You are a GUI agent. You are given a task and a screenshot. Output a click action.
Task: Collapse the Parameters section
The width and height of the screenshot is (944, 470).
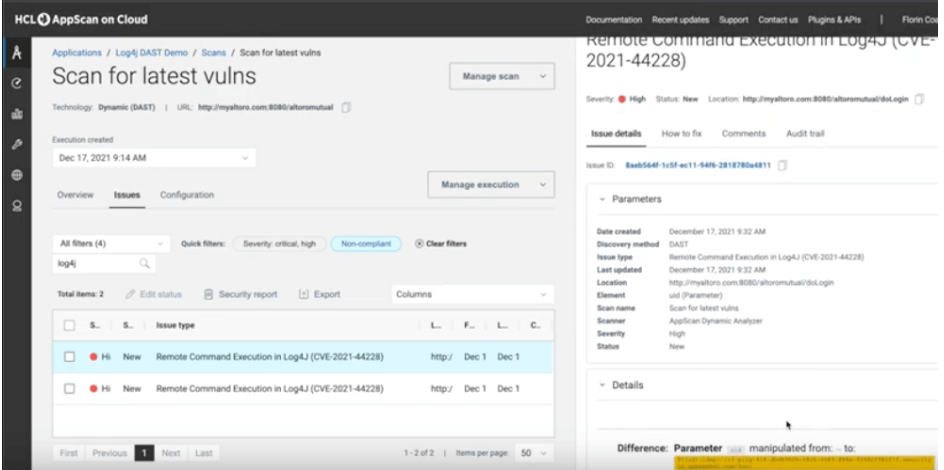pyautogui.click(x=602, y=199)
